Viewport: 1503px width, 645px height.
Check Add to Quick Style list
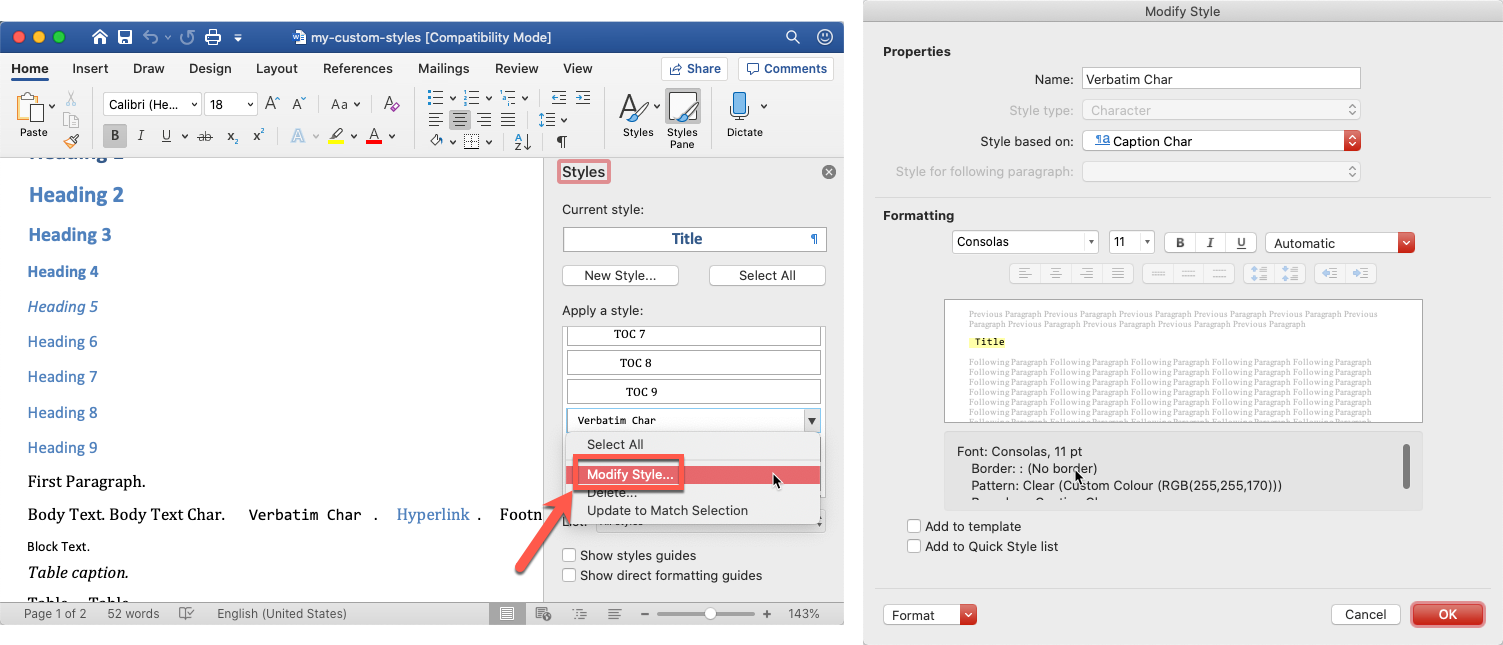(914, 546)
